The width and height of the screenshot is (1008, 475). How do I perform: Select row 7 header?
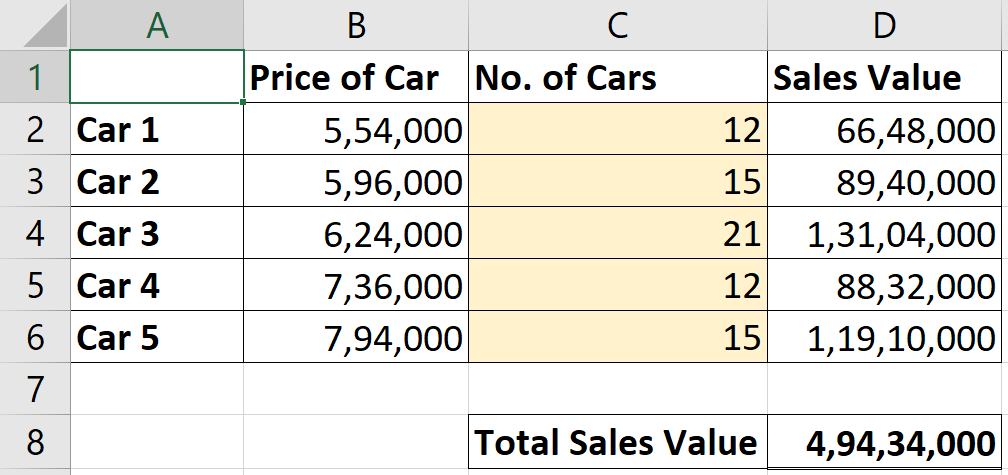point(35,389)
